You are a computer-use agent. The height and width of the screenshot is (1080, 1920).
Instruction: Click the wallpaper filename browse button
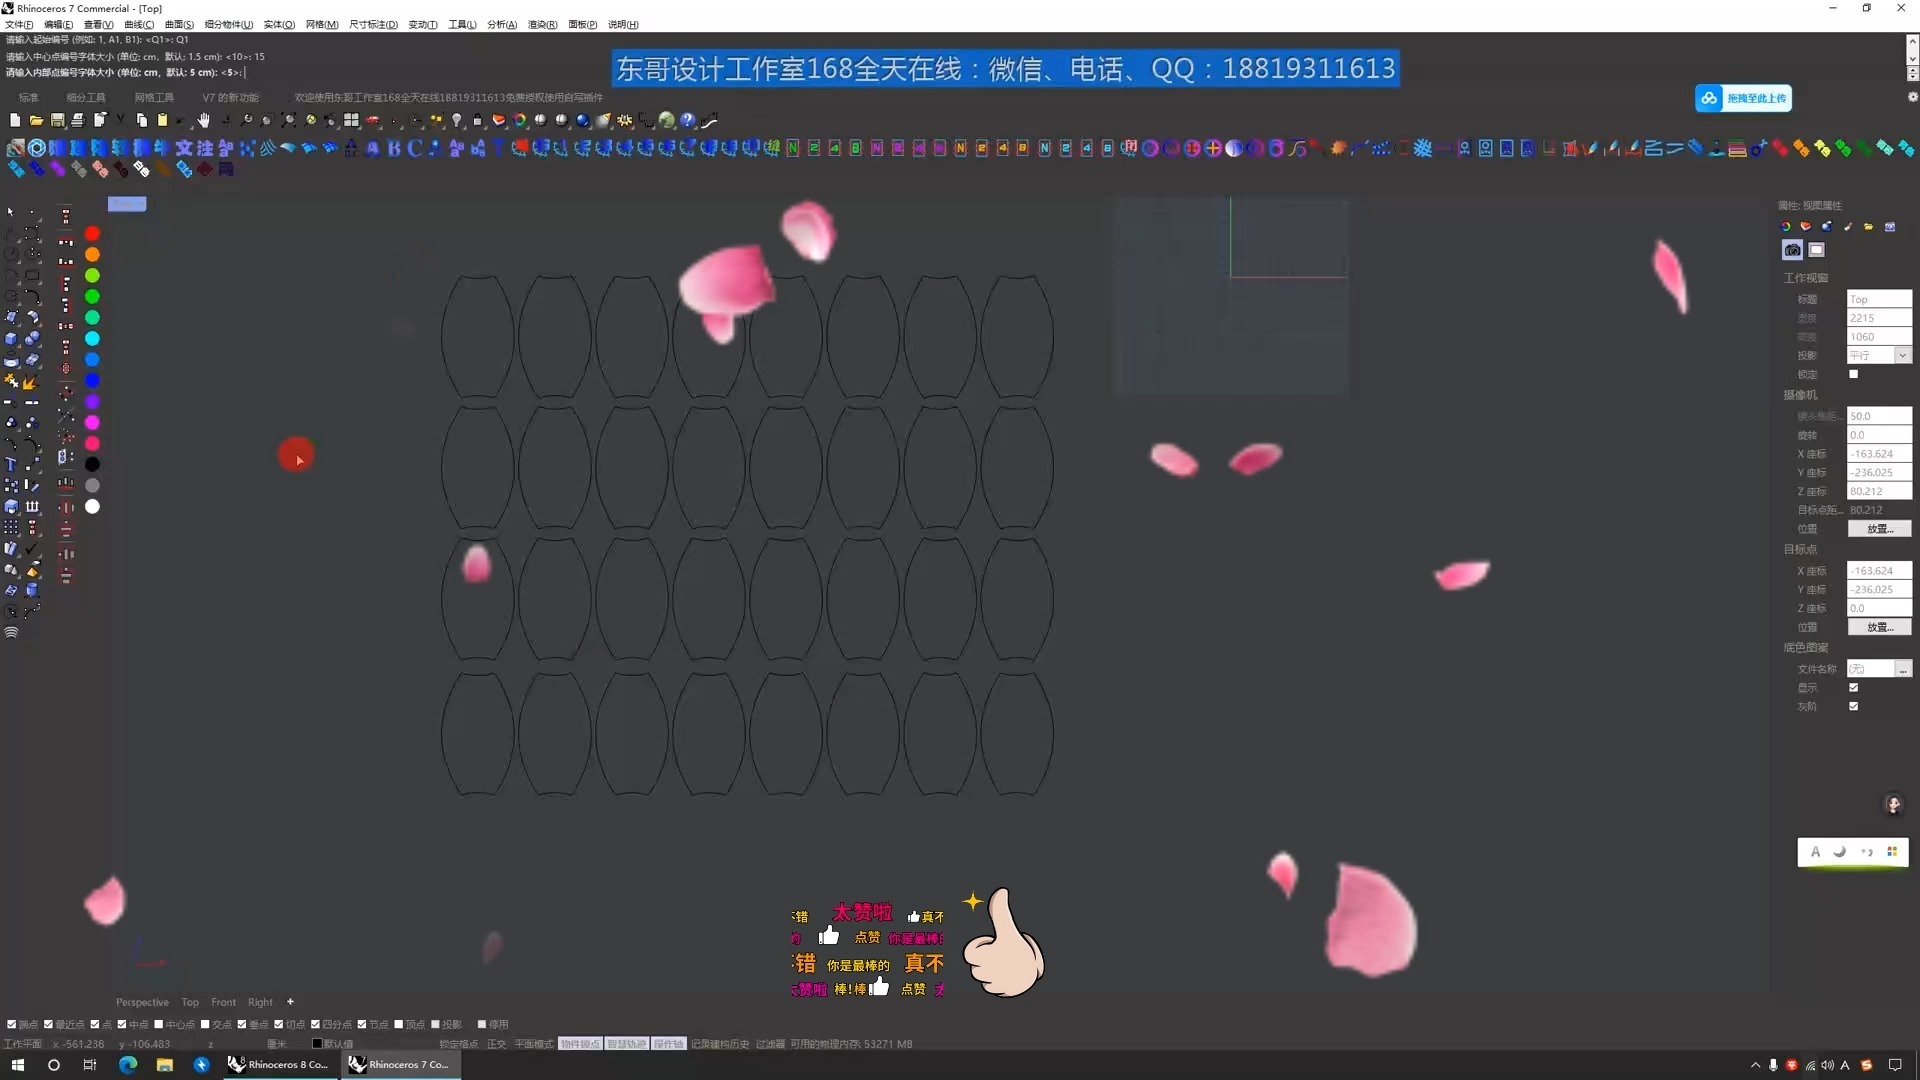1903,669
